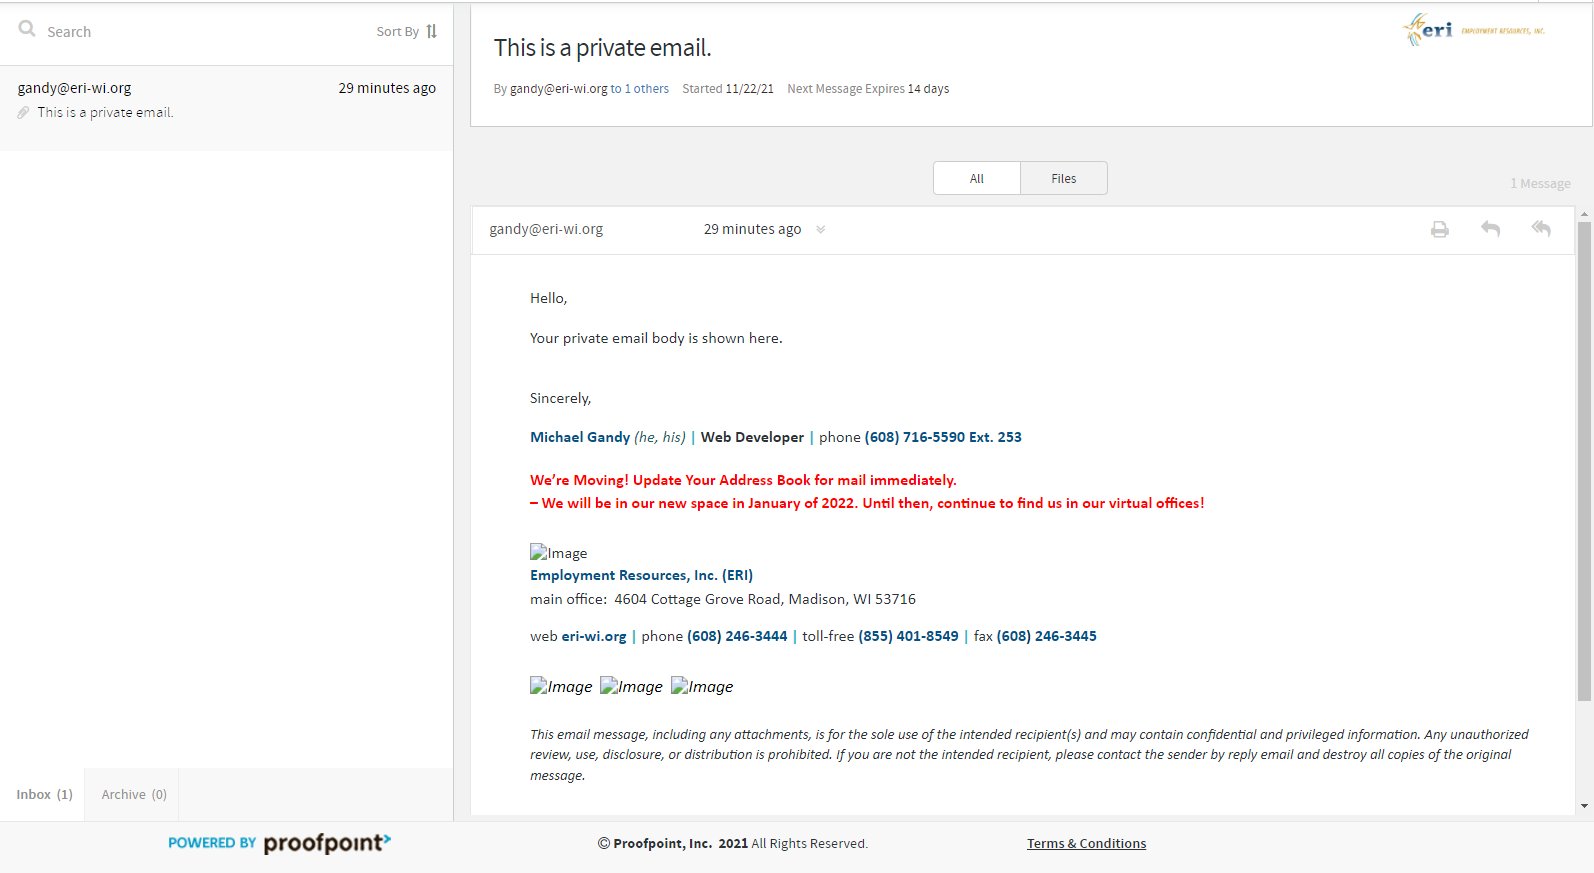Screen dimensions: 1594x873
Task: Open the Sort By dropdown
Action: tap(398, 32)
